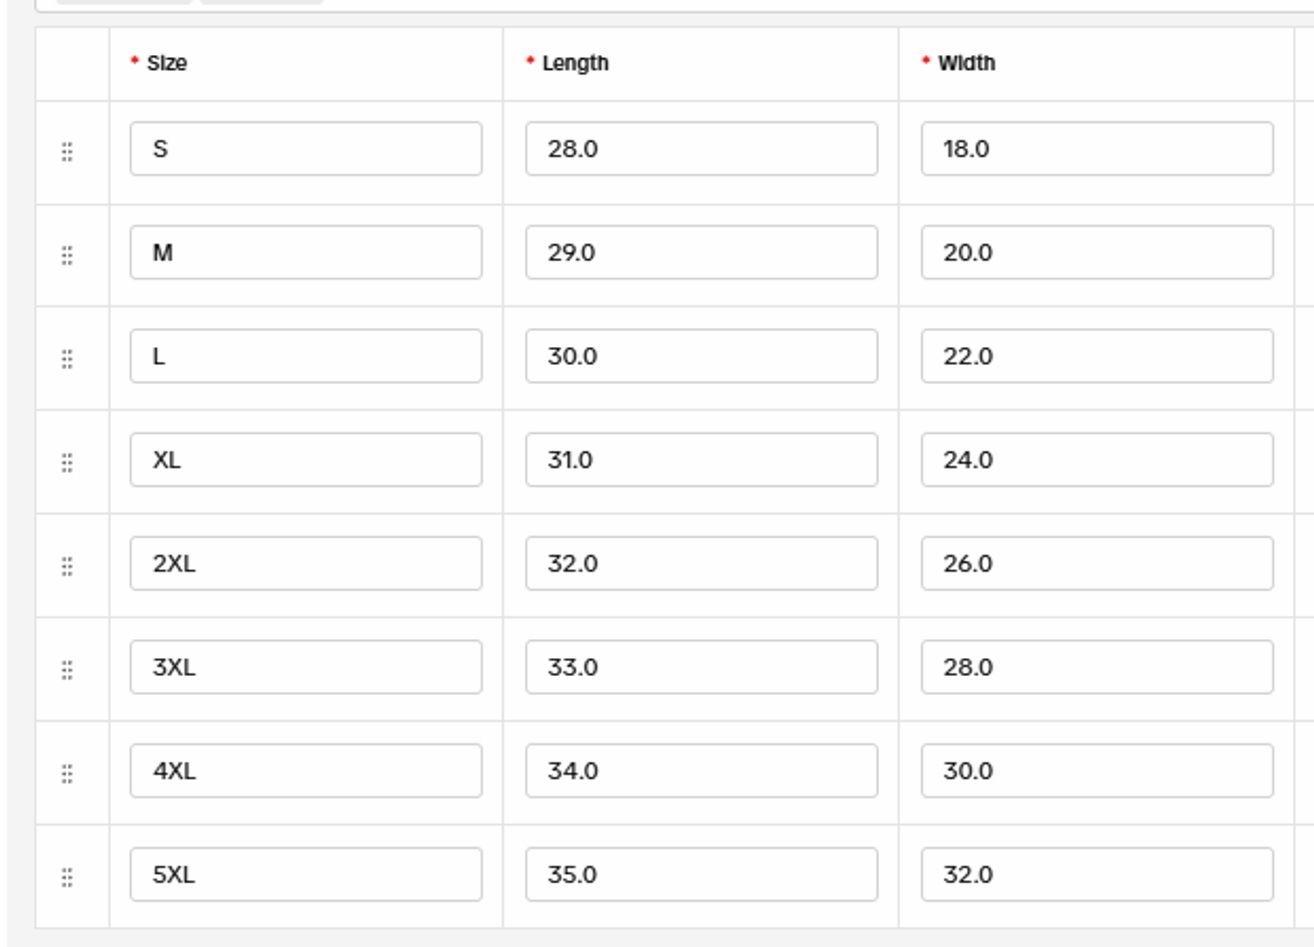Screen dimensions: 1314x947
Task: Click the drag handle for the S row
Action: click(67, 152)
